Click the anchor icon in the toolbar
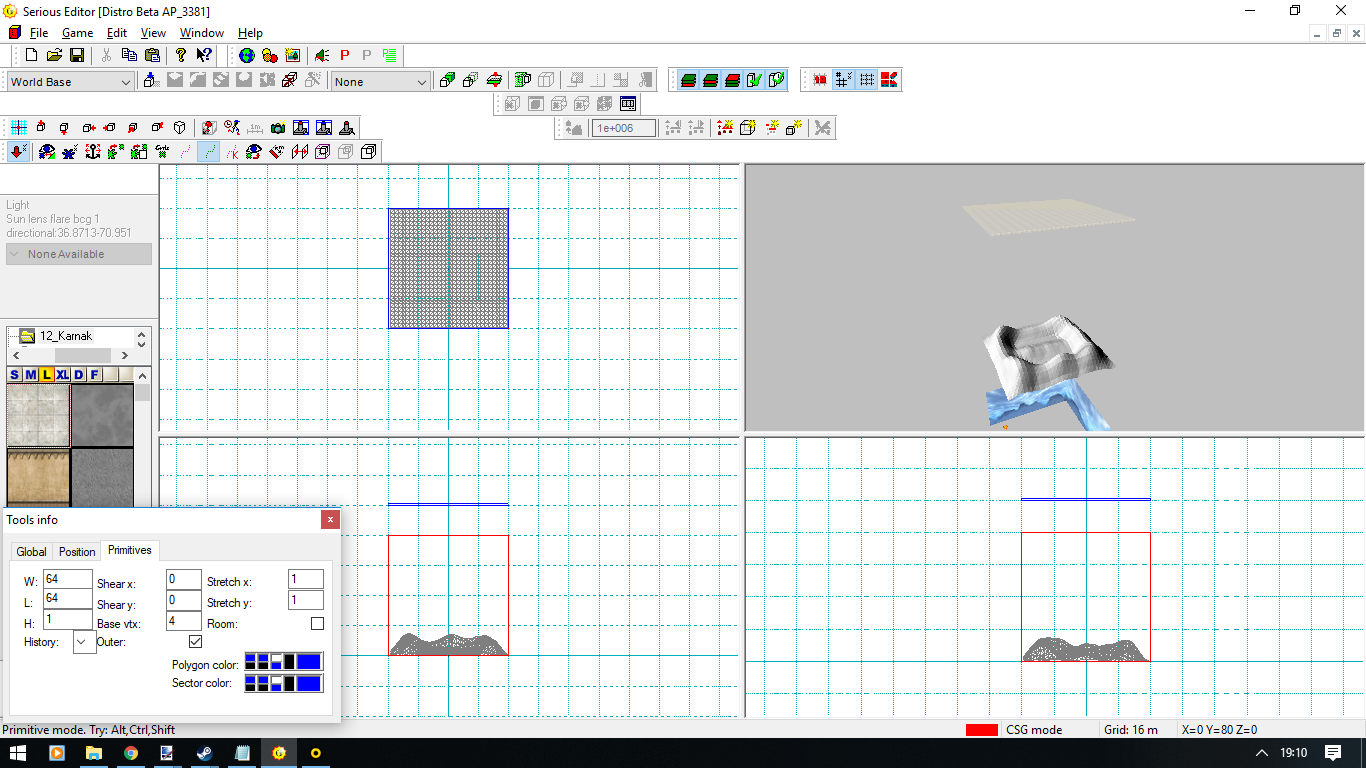The width and height of the screenshot is (1366, 768). tap(93, 152)
